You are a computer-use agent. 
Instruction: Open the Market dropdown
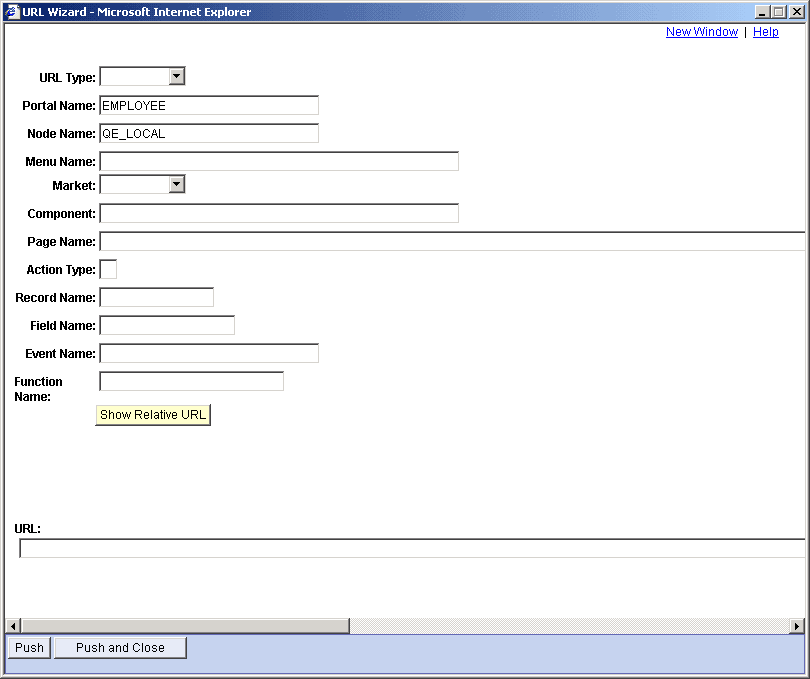pos(176,184)
